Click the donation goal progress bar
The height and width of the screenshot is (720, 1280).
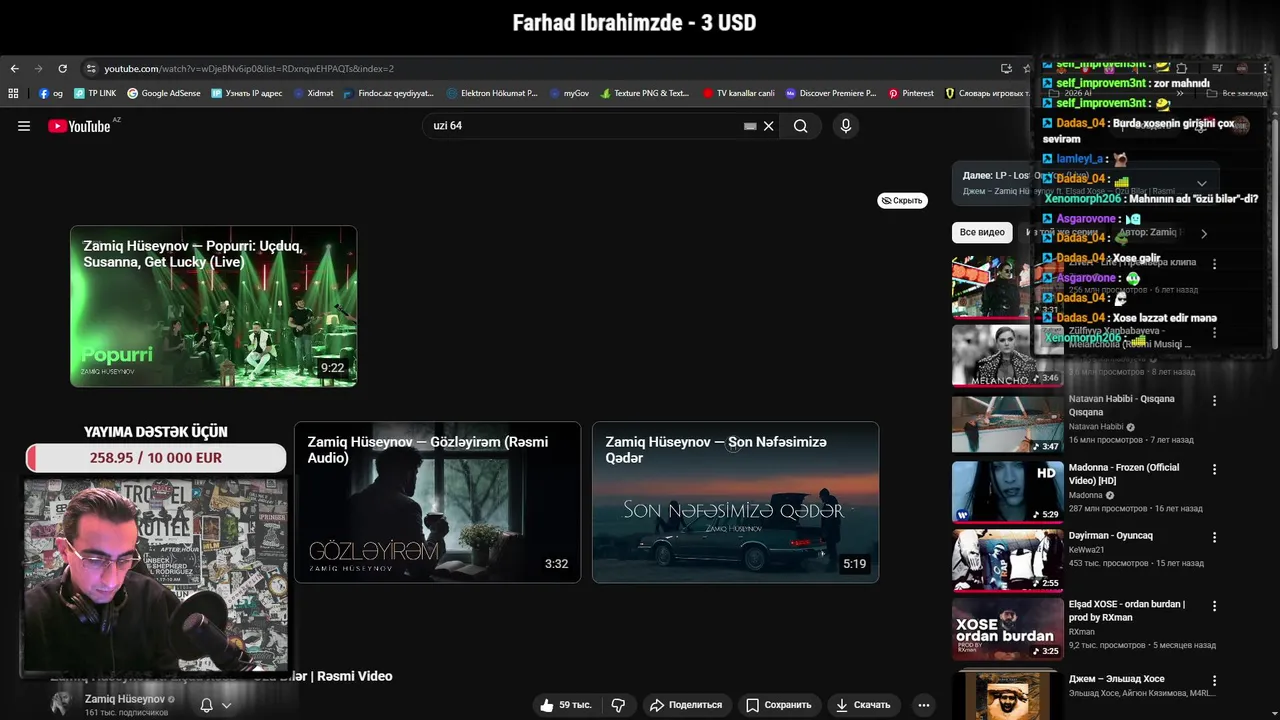156,458
